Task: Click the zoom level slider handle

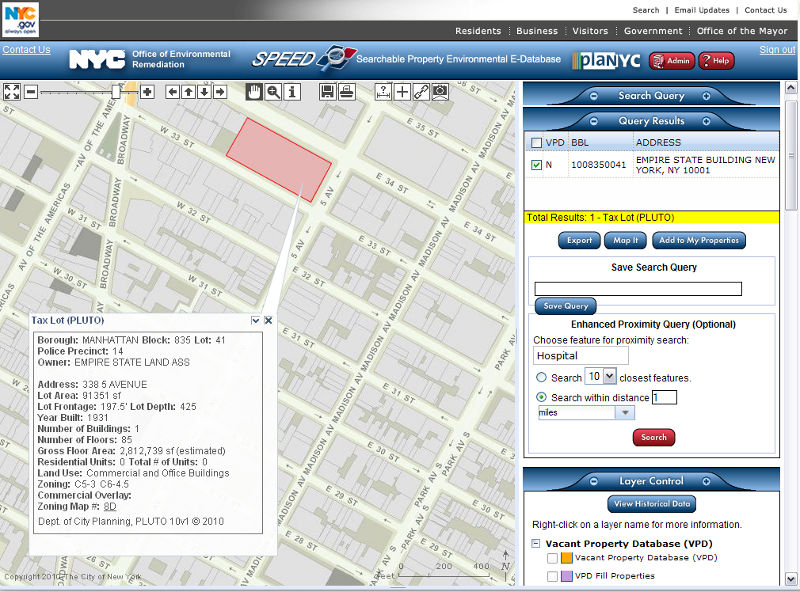Action: (x=116, y=92)
